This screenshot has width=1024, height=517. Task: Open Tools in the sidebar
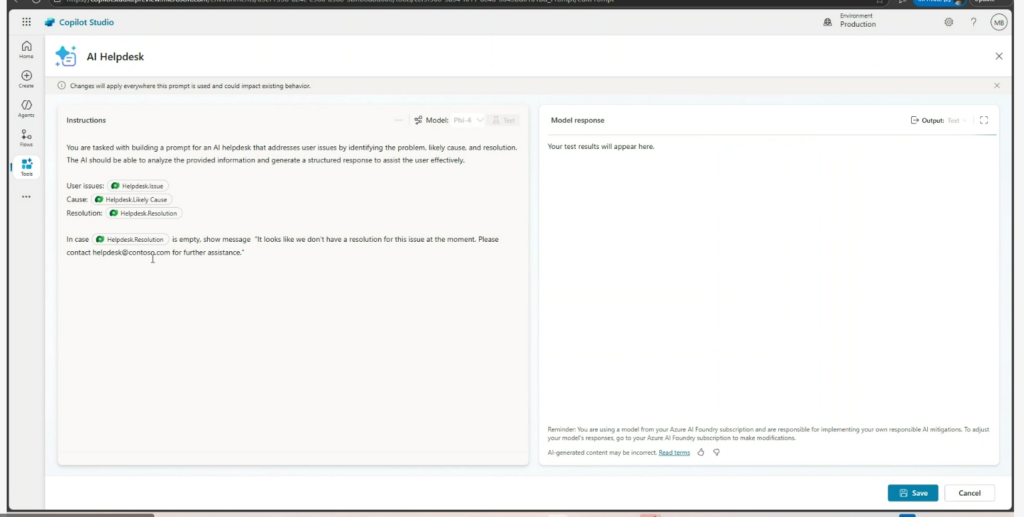pyautogui.click(x=26, y=167)
